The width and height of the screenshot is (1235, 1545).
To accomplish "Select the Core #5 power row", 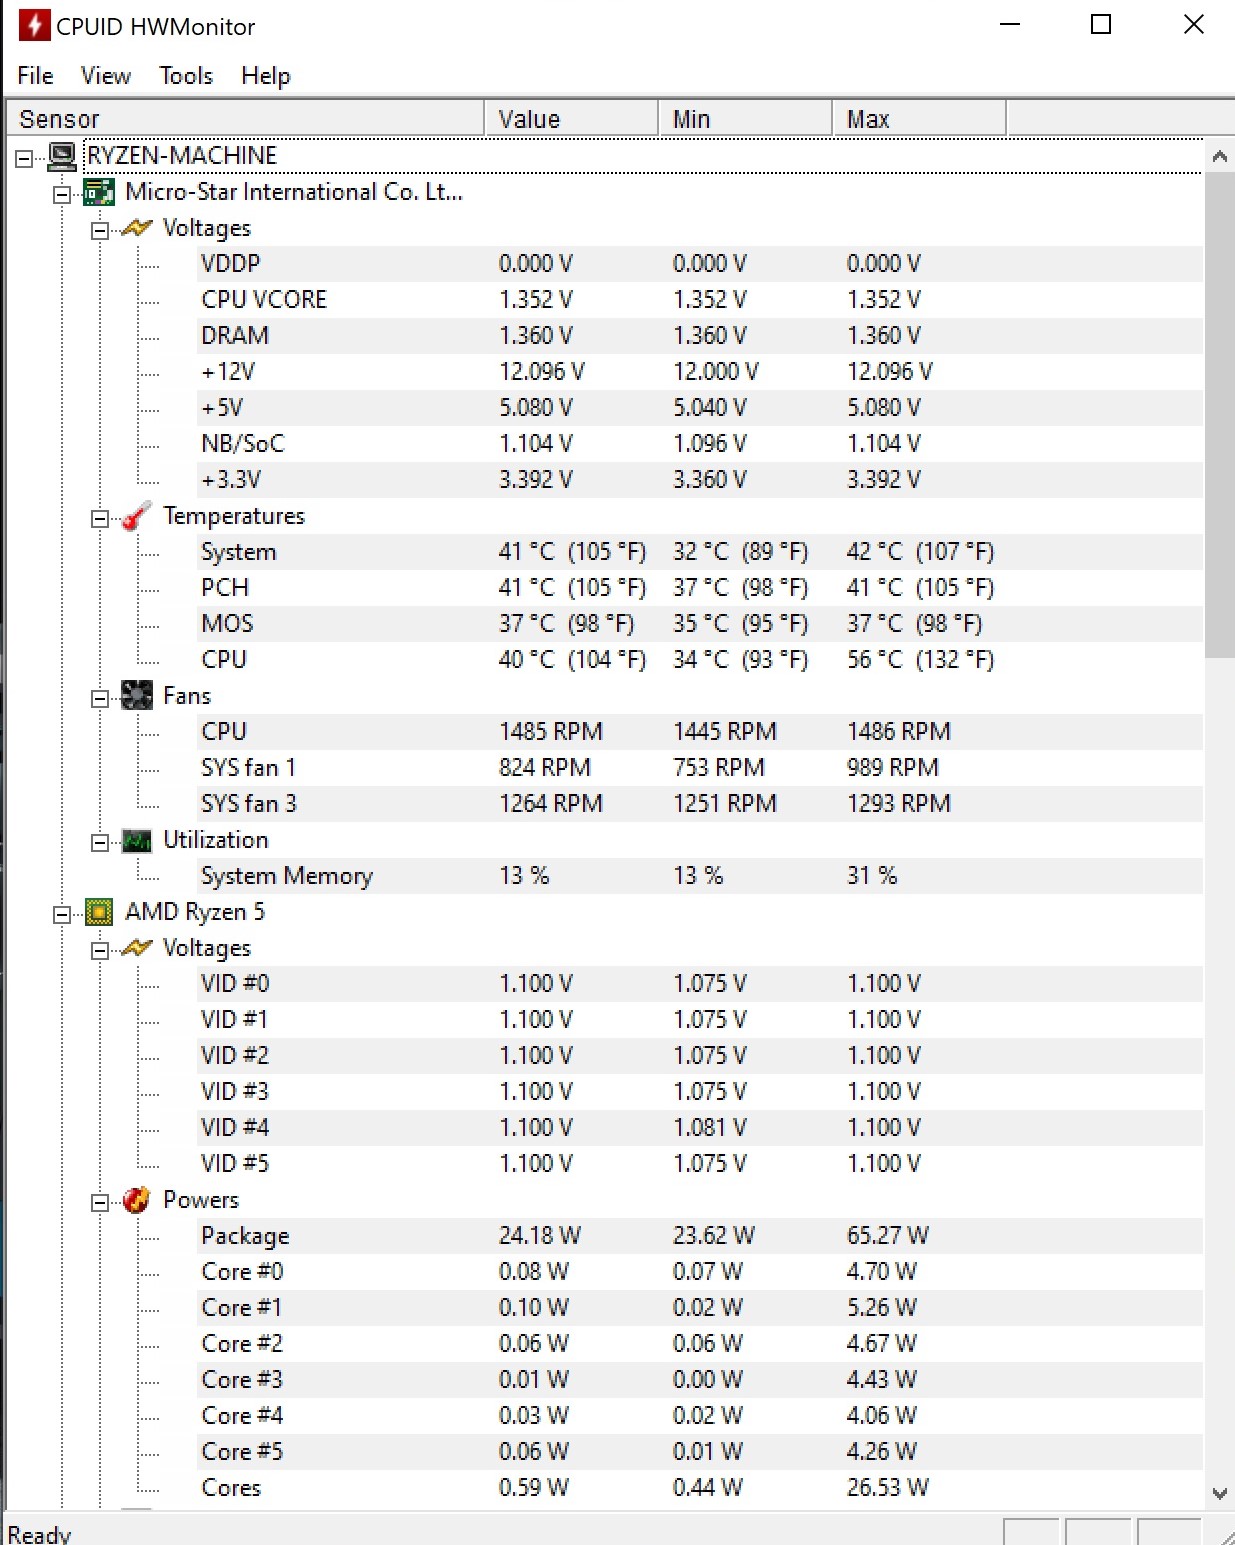I will 700,1452.
